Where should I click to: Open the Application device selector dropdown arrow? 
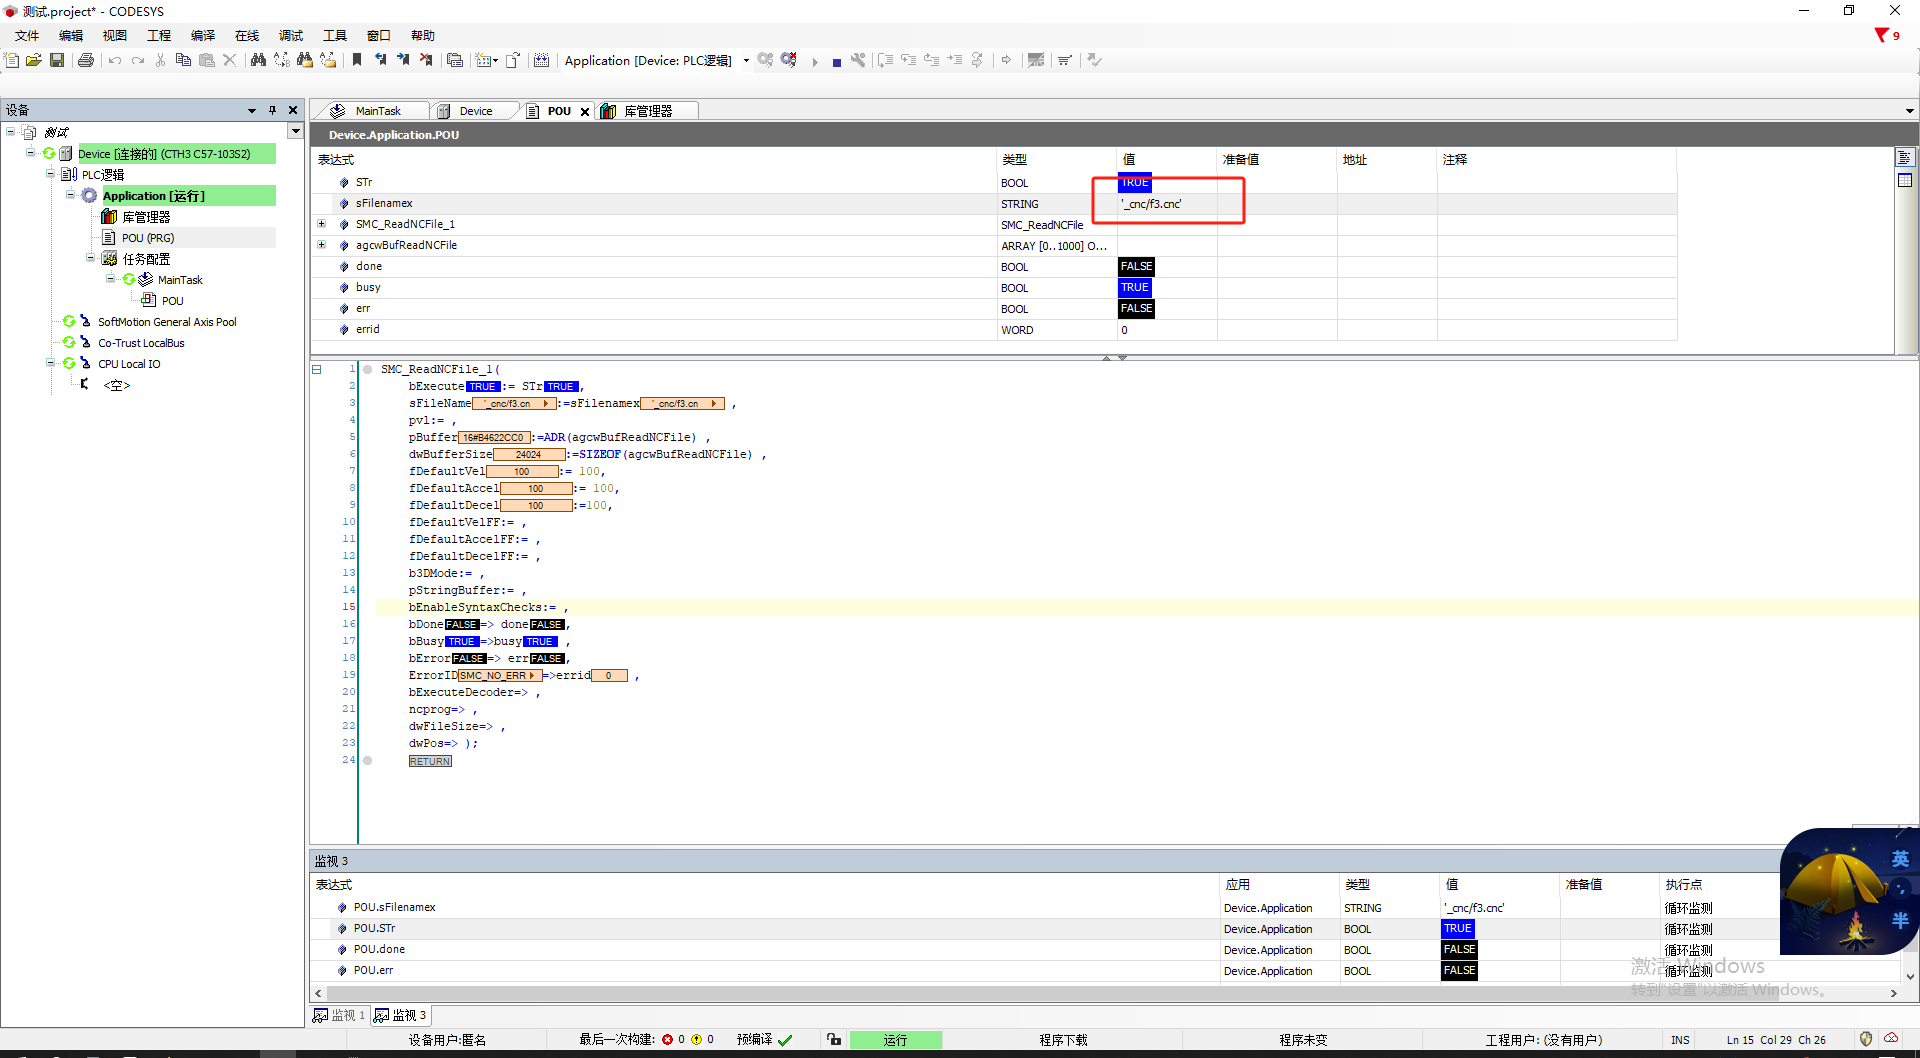(746, 61)
